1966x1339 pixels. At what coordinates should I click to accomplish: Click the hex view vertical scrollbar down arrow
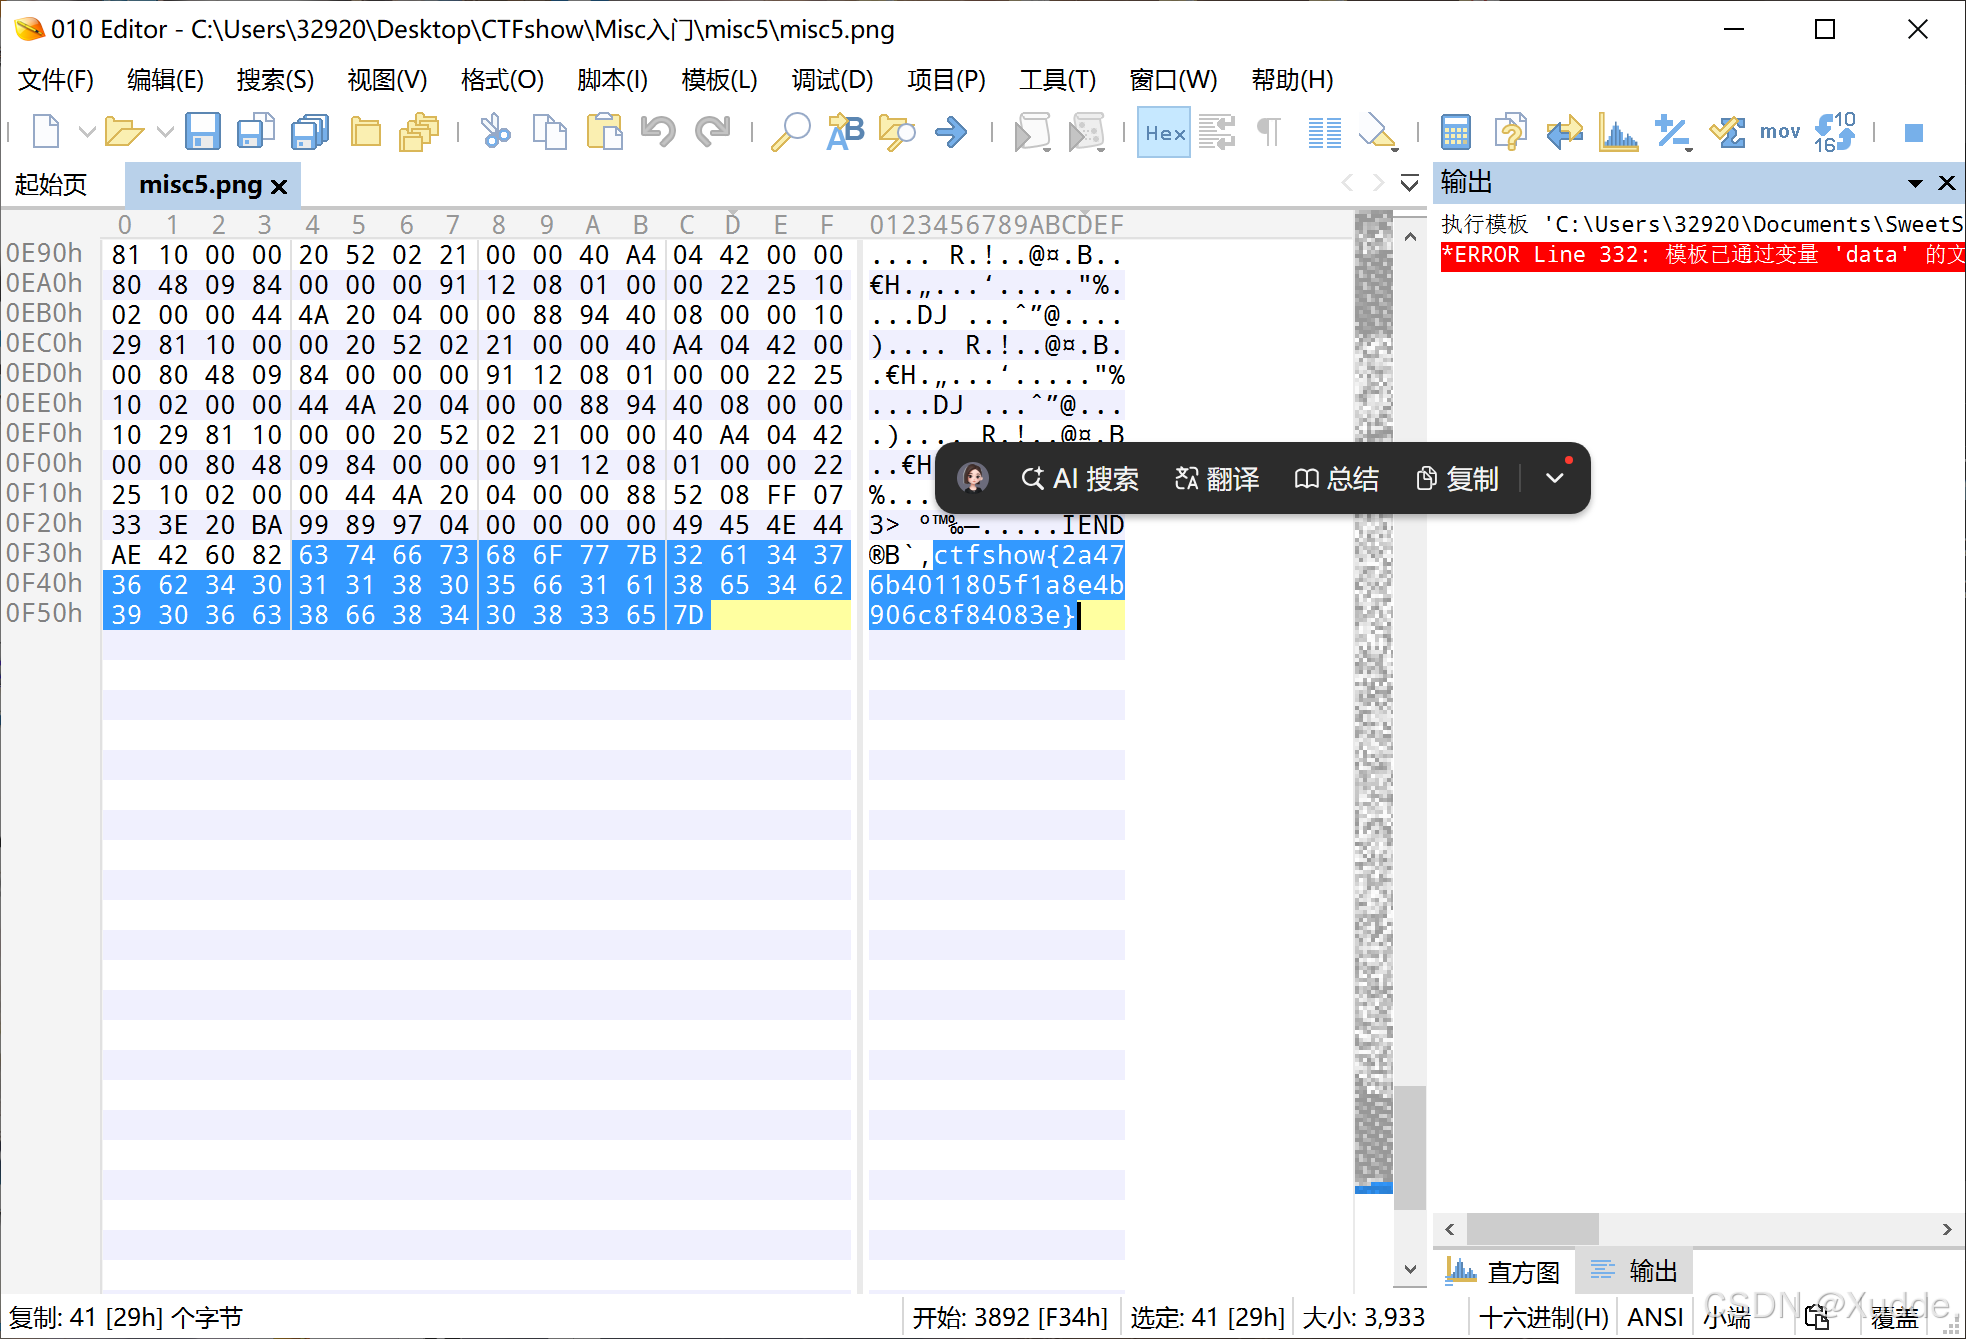[x=1410, y=1268]
